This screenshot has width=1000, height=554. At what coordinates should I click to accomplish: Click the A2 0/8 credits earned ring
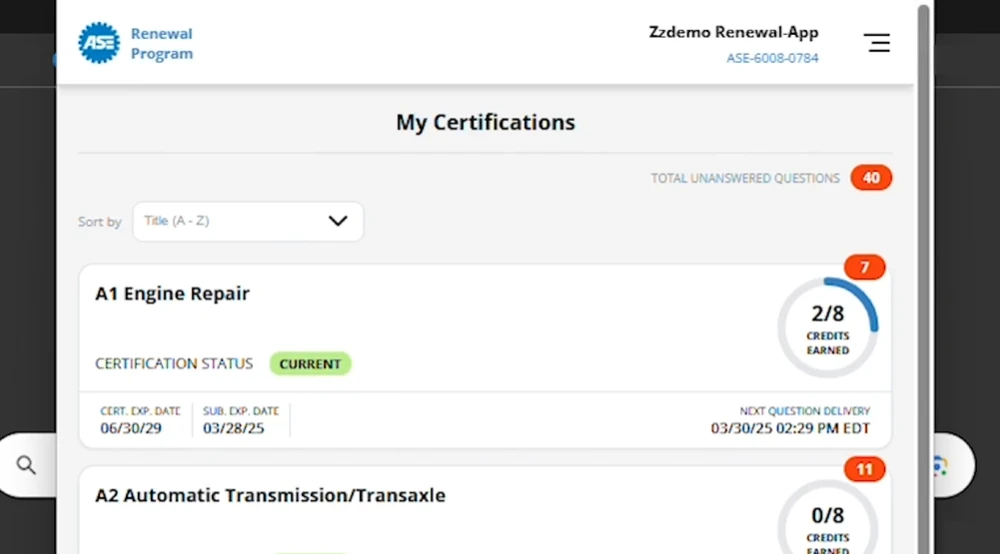(x=827, y=517)
